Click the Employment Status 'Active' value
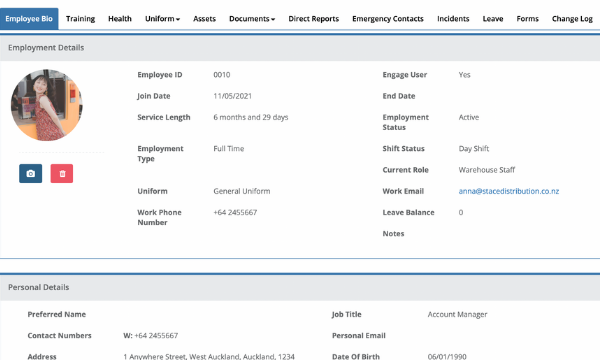The image size is (600, 360). click(x=468, y=117)
